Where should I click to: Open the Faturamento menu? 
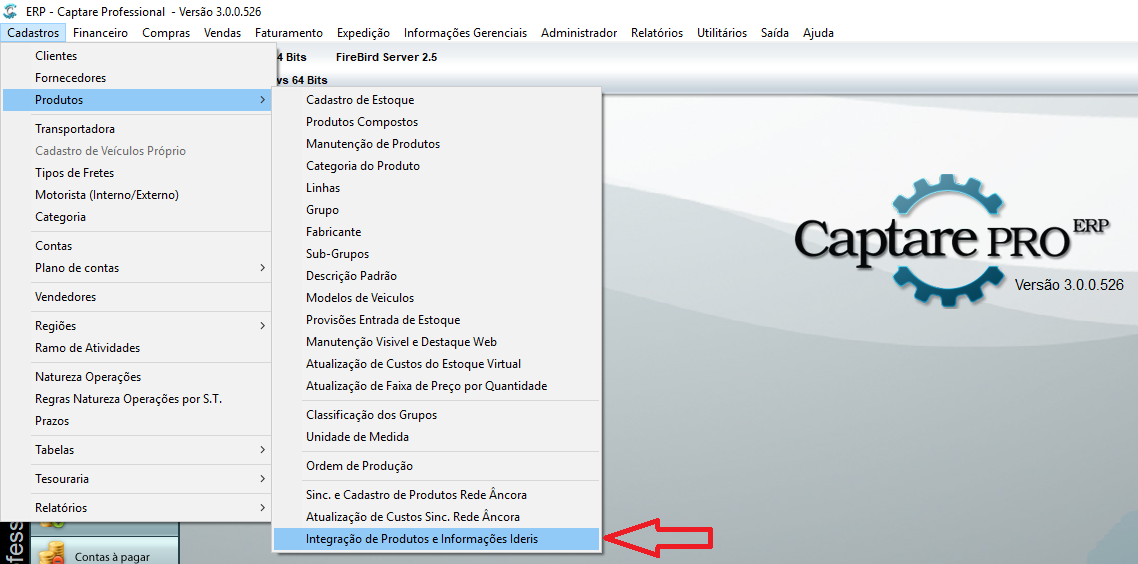289,33
